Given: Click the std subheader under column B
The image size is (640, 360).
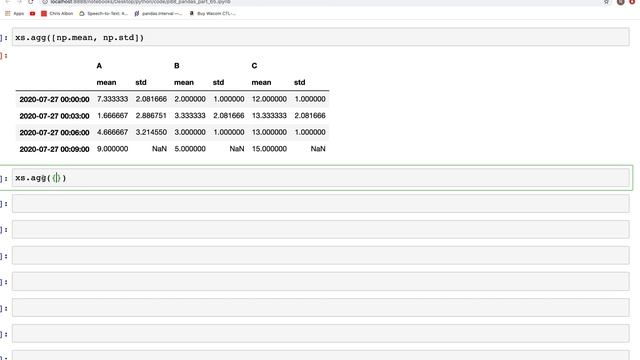Looking at the screenshot, I should click(218, 82).
